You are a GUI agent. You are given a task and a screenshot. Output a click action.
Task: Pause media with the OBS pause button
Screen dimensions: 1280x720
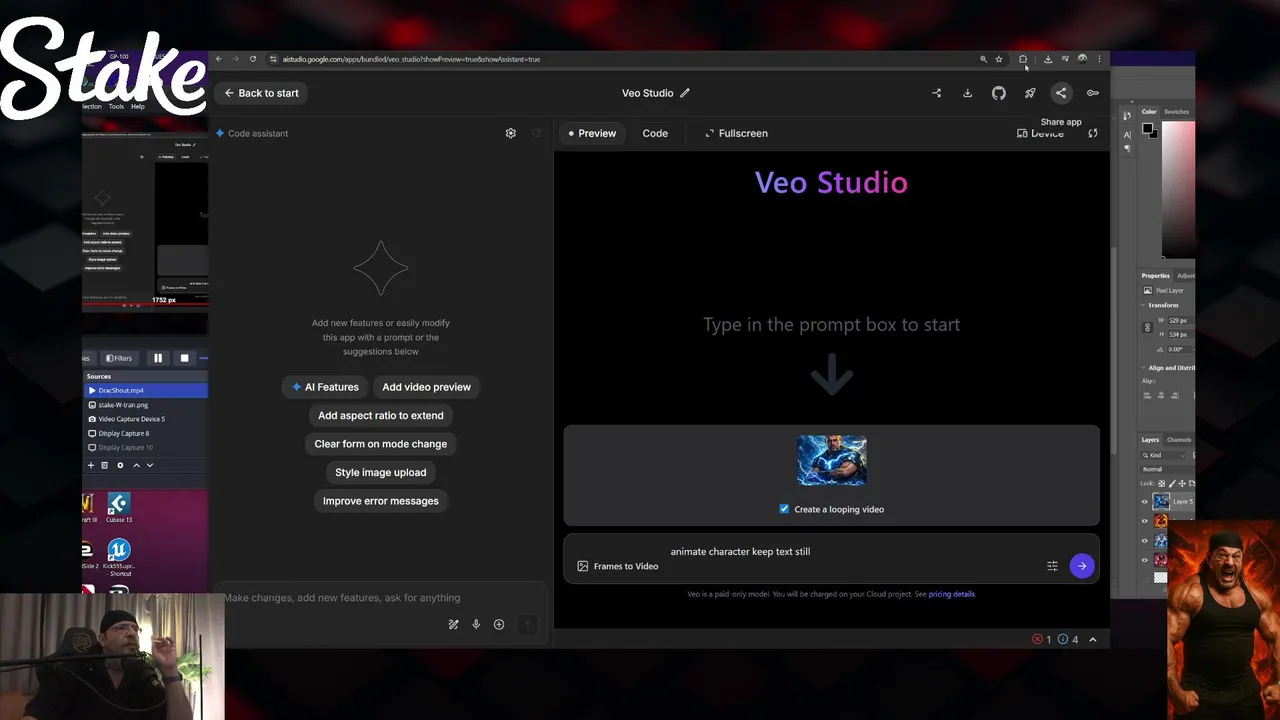pos(157,358)
